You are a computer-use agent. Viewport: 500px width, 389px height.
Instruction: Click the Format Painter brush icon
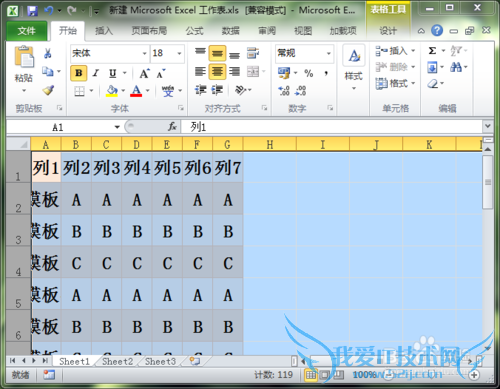tap(48, 90)
